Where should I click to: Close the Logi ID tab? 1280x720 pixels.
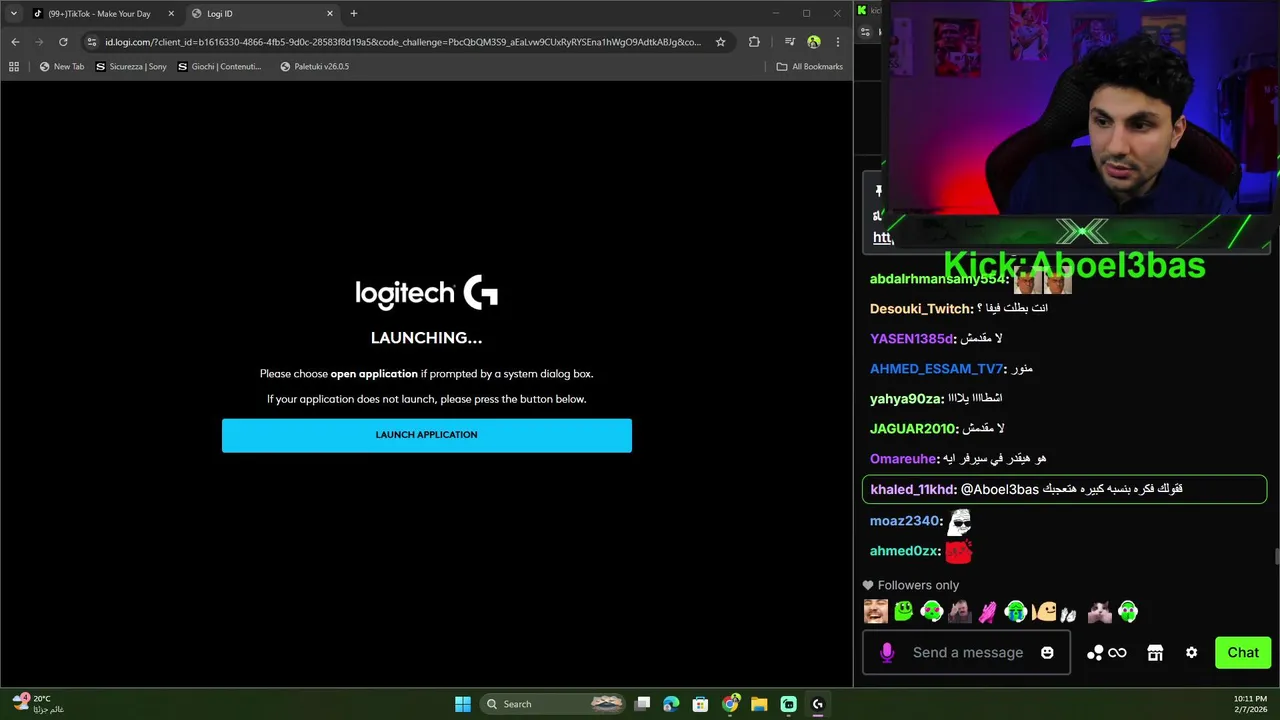330,14
